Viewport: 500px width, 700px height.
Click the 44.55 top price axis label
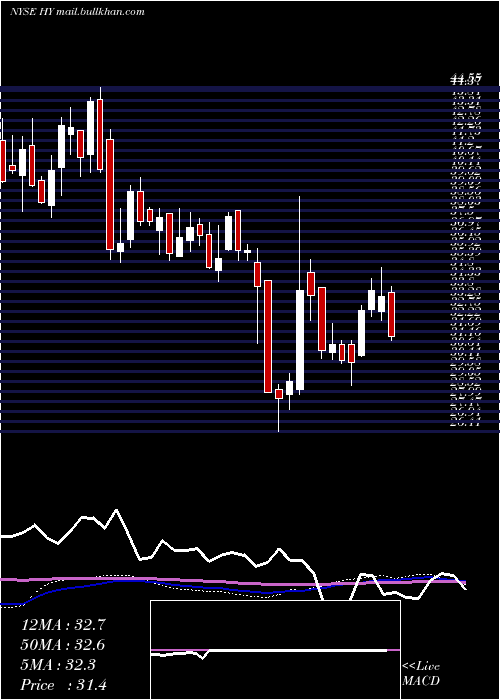pos(466,80)
